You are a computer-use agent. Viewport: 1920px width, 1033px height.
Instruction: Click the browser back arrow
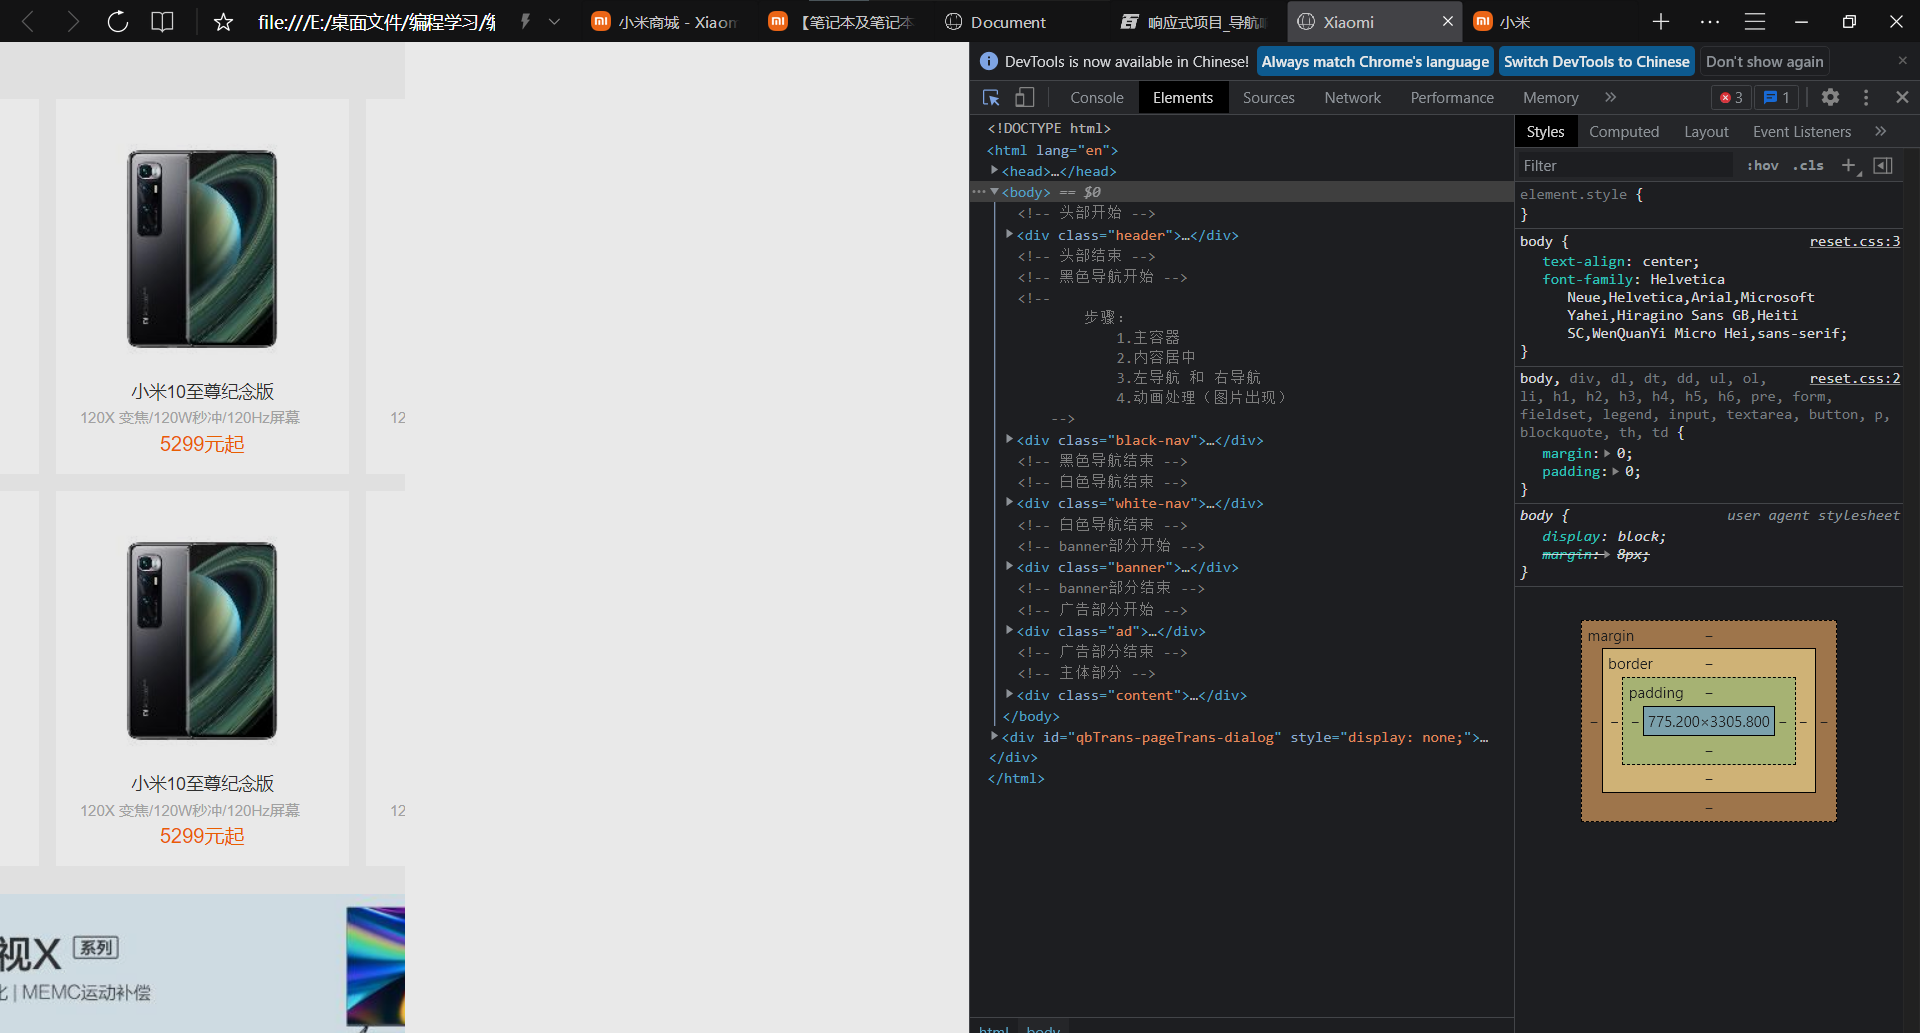pyautogui.click(x=27, y=21)
